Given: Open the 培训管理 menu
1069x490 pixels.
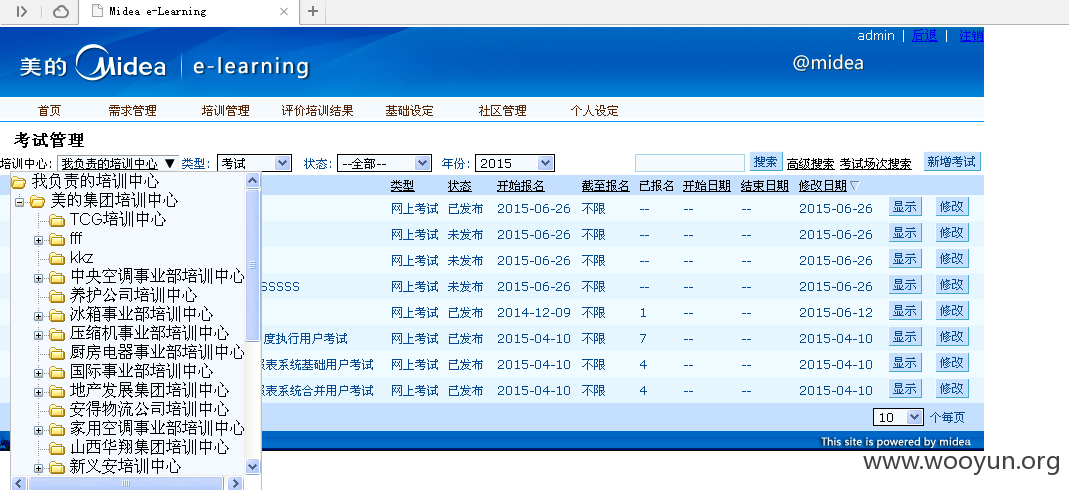Looking at the screenshot, I should (x=226, y=110).
